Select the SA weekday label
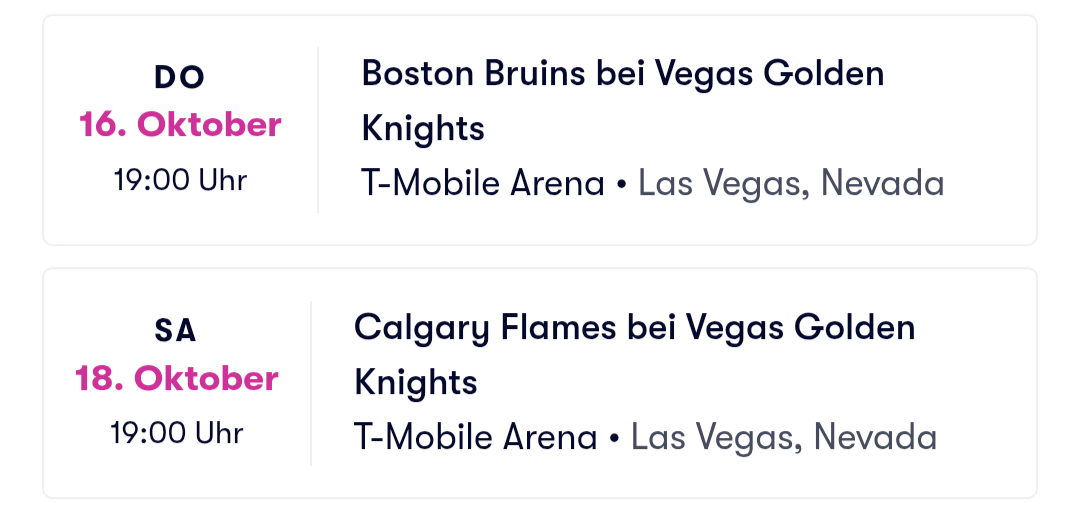Image resolution: width=1080 pixels, height=516 pixels. (x=176, y=331)
